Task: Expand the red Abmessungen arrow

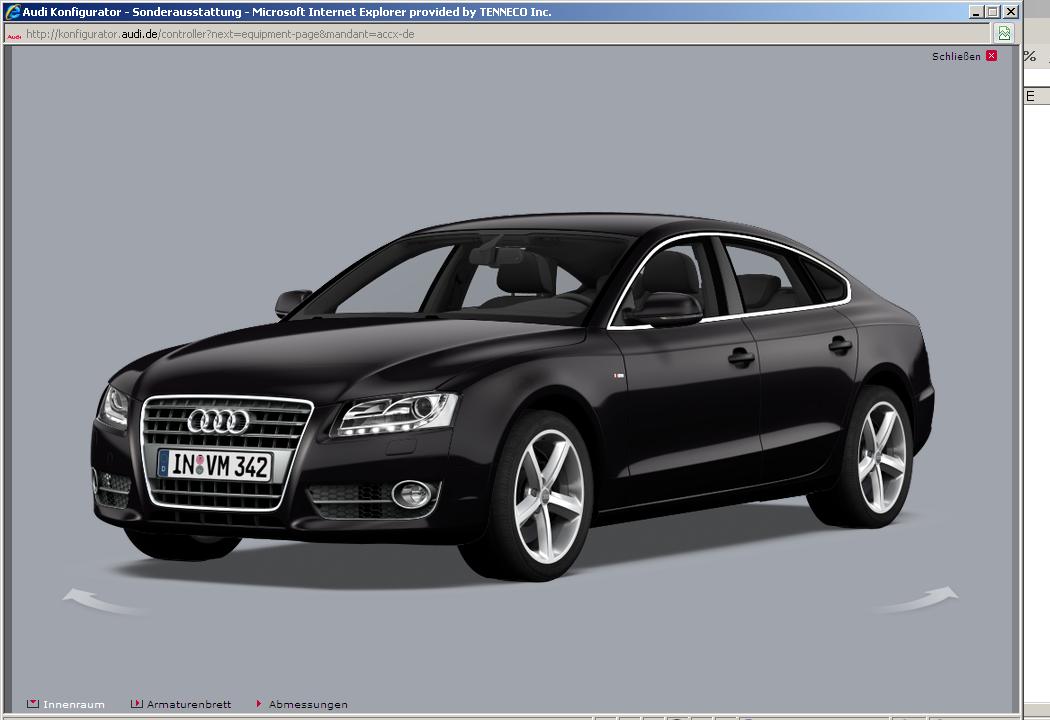Action: point(259,704)
